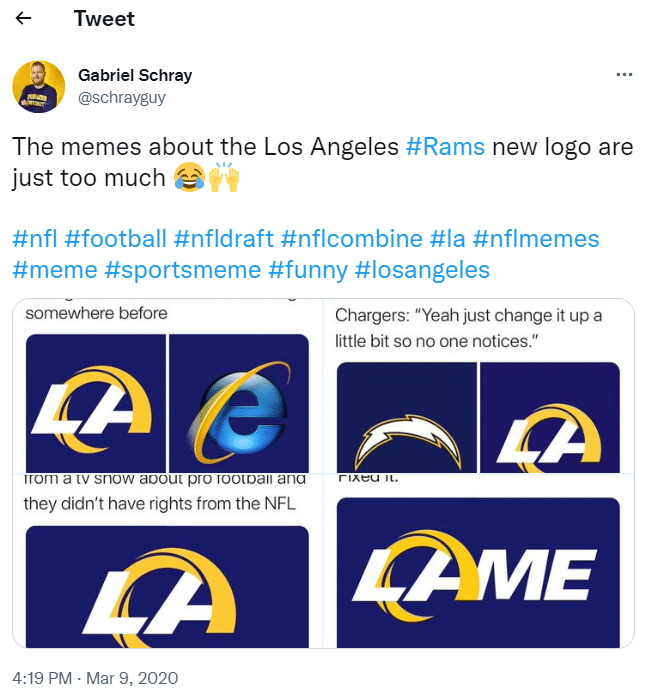Open the Internet Explorer logo comparison image
The image size is (651, 692).
168,386
